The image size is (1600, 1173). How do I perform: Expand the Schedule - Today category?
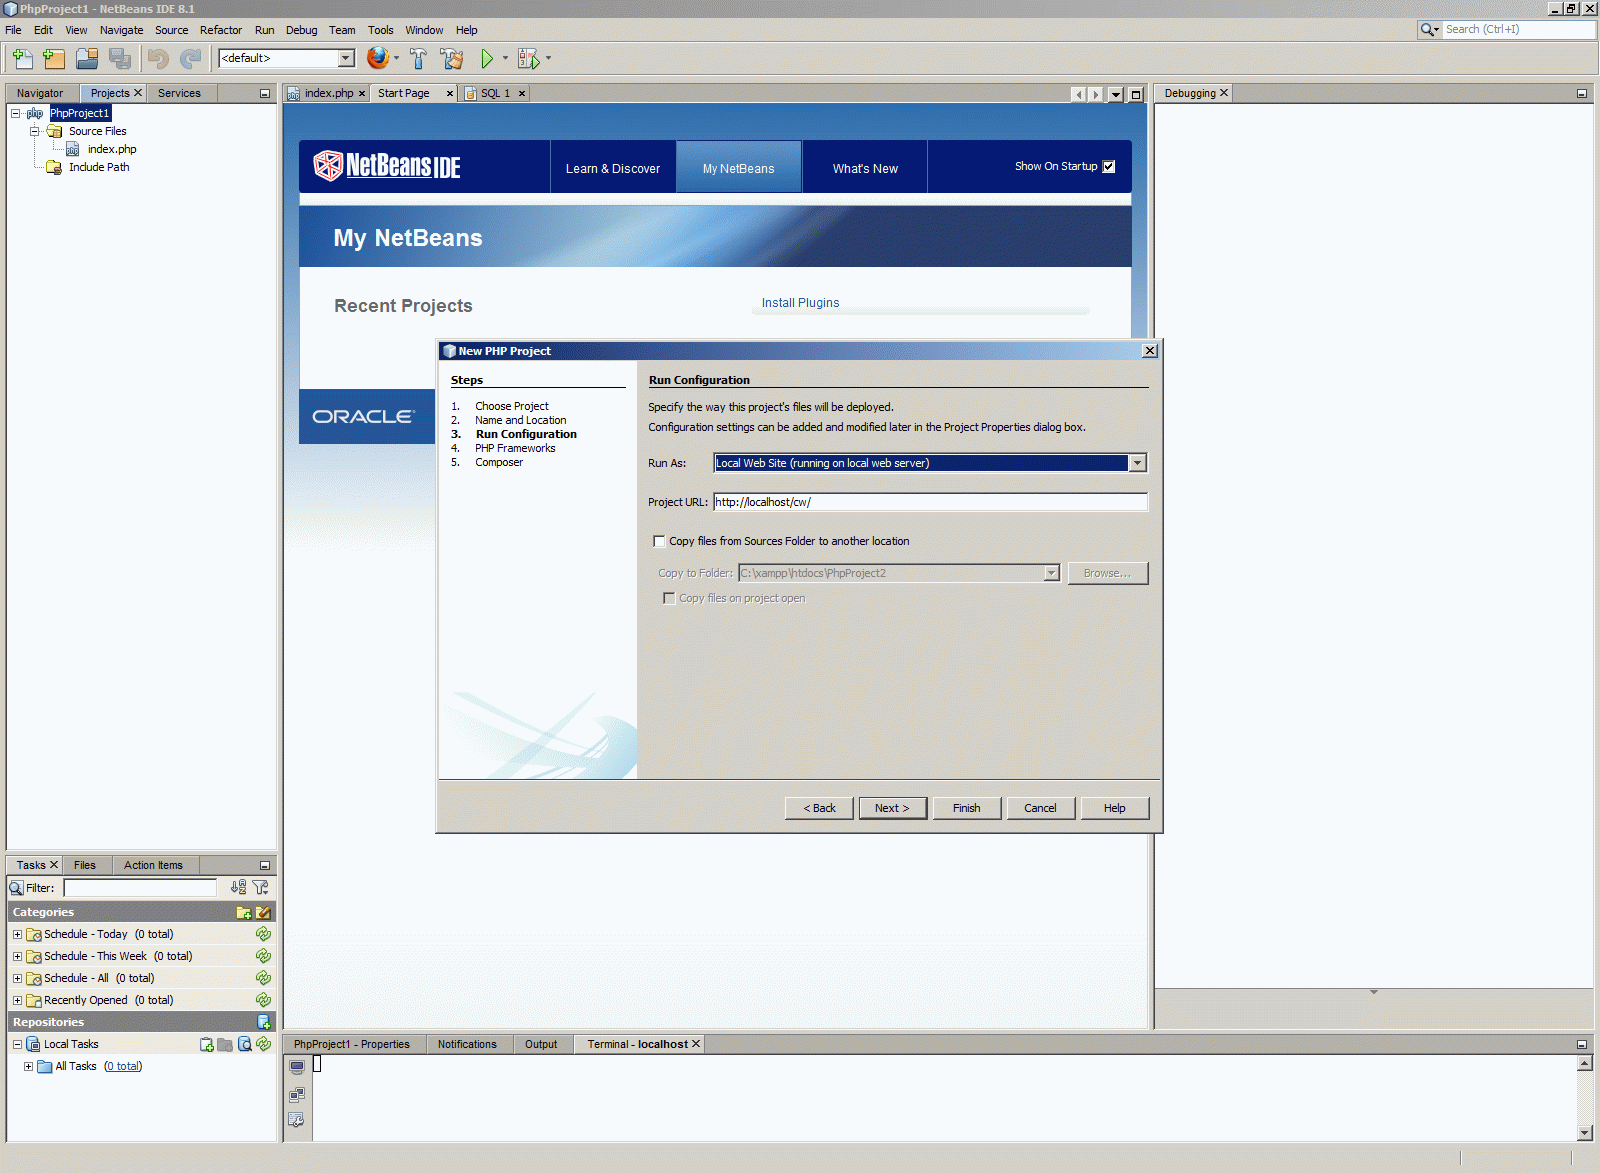17,934
